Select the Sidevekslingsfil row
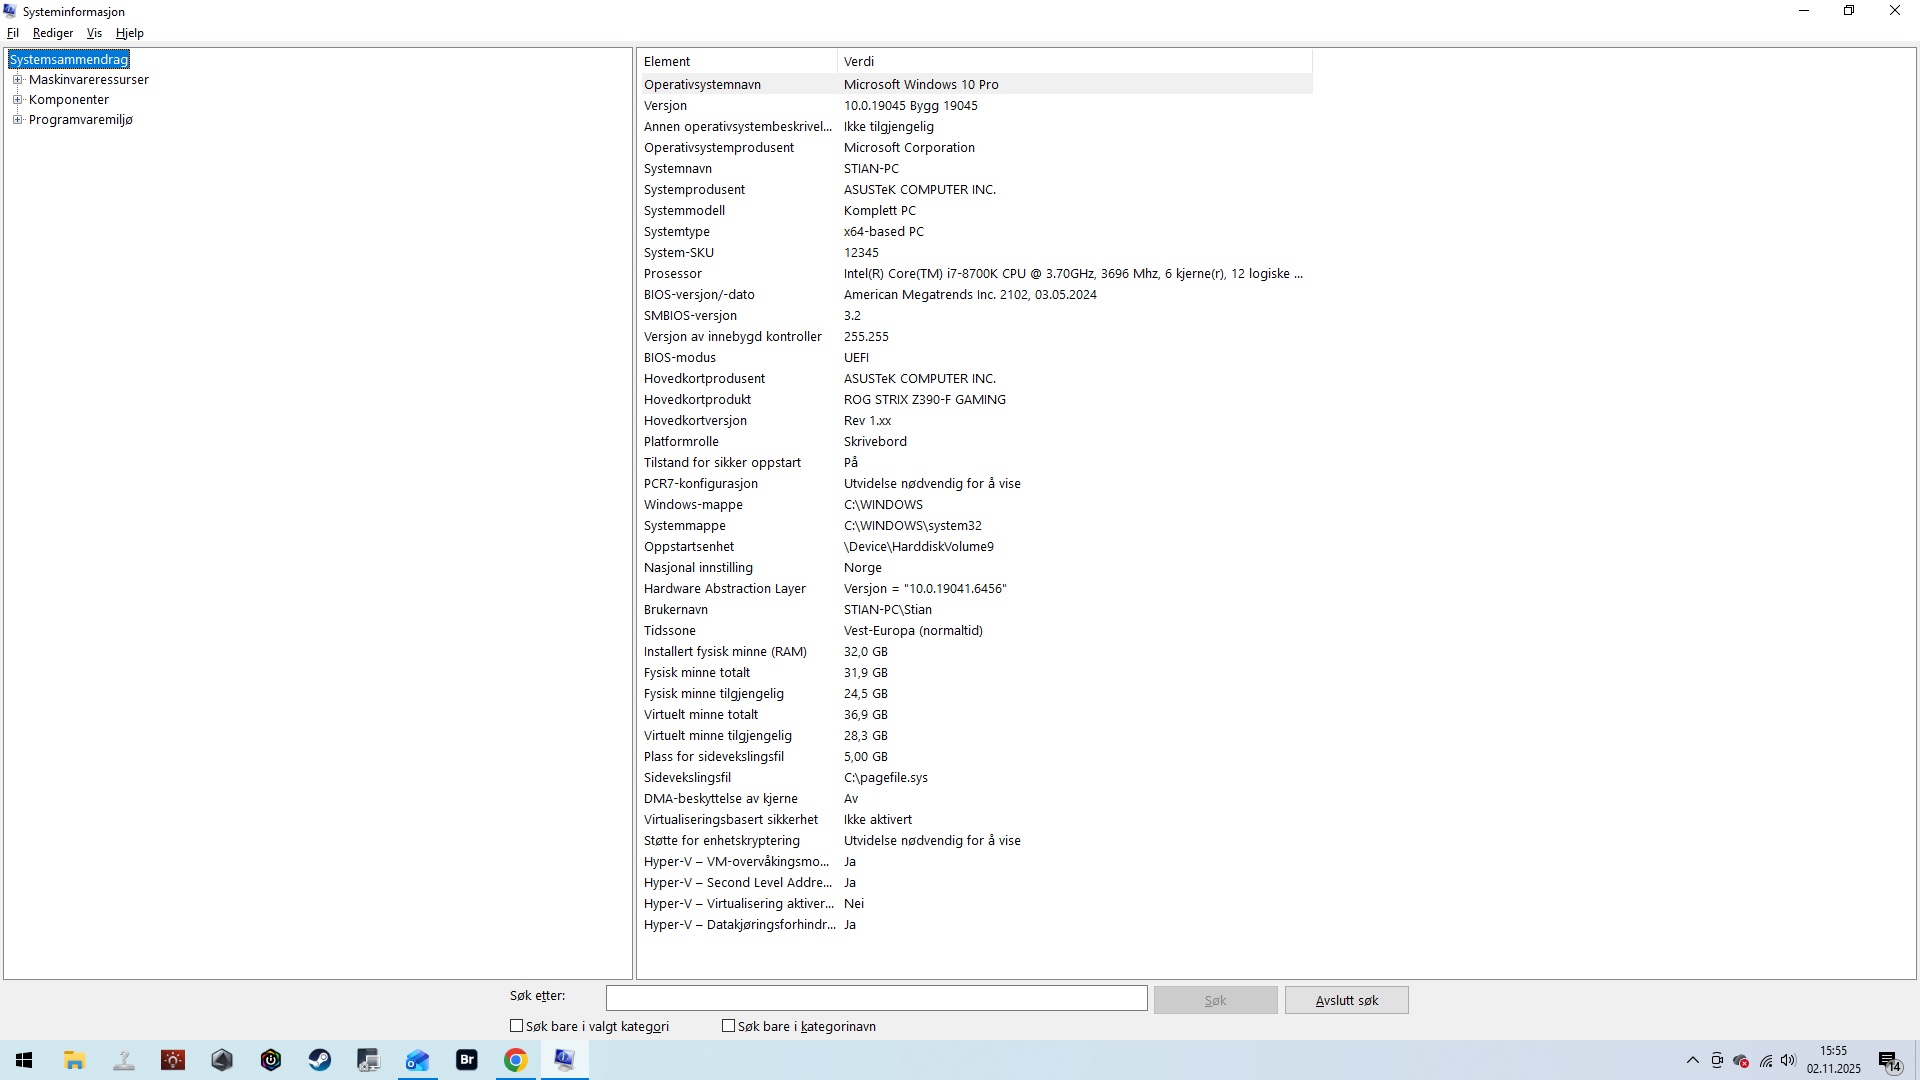 [x=976, y=778]
